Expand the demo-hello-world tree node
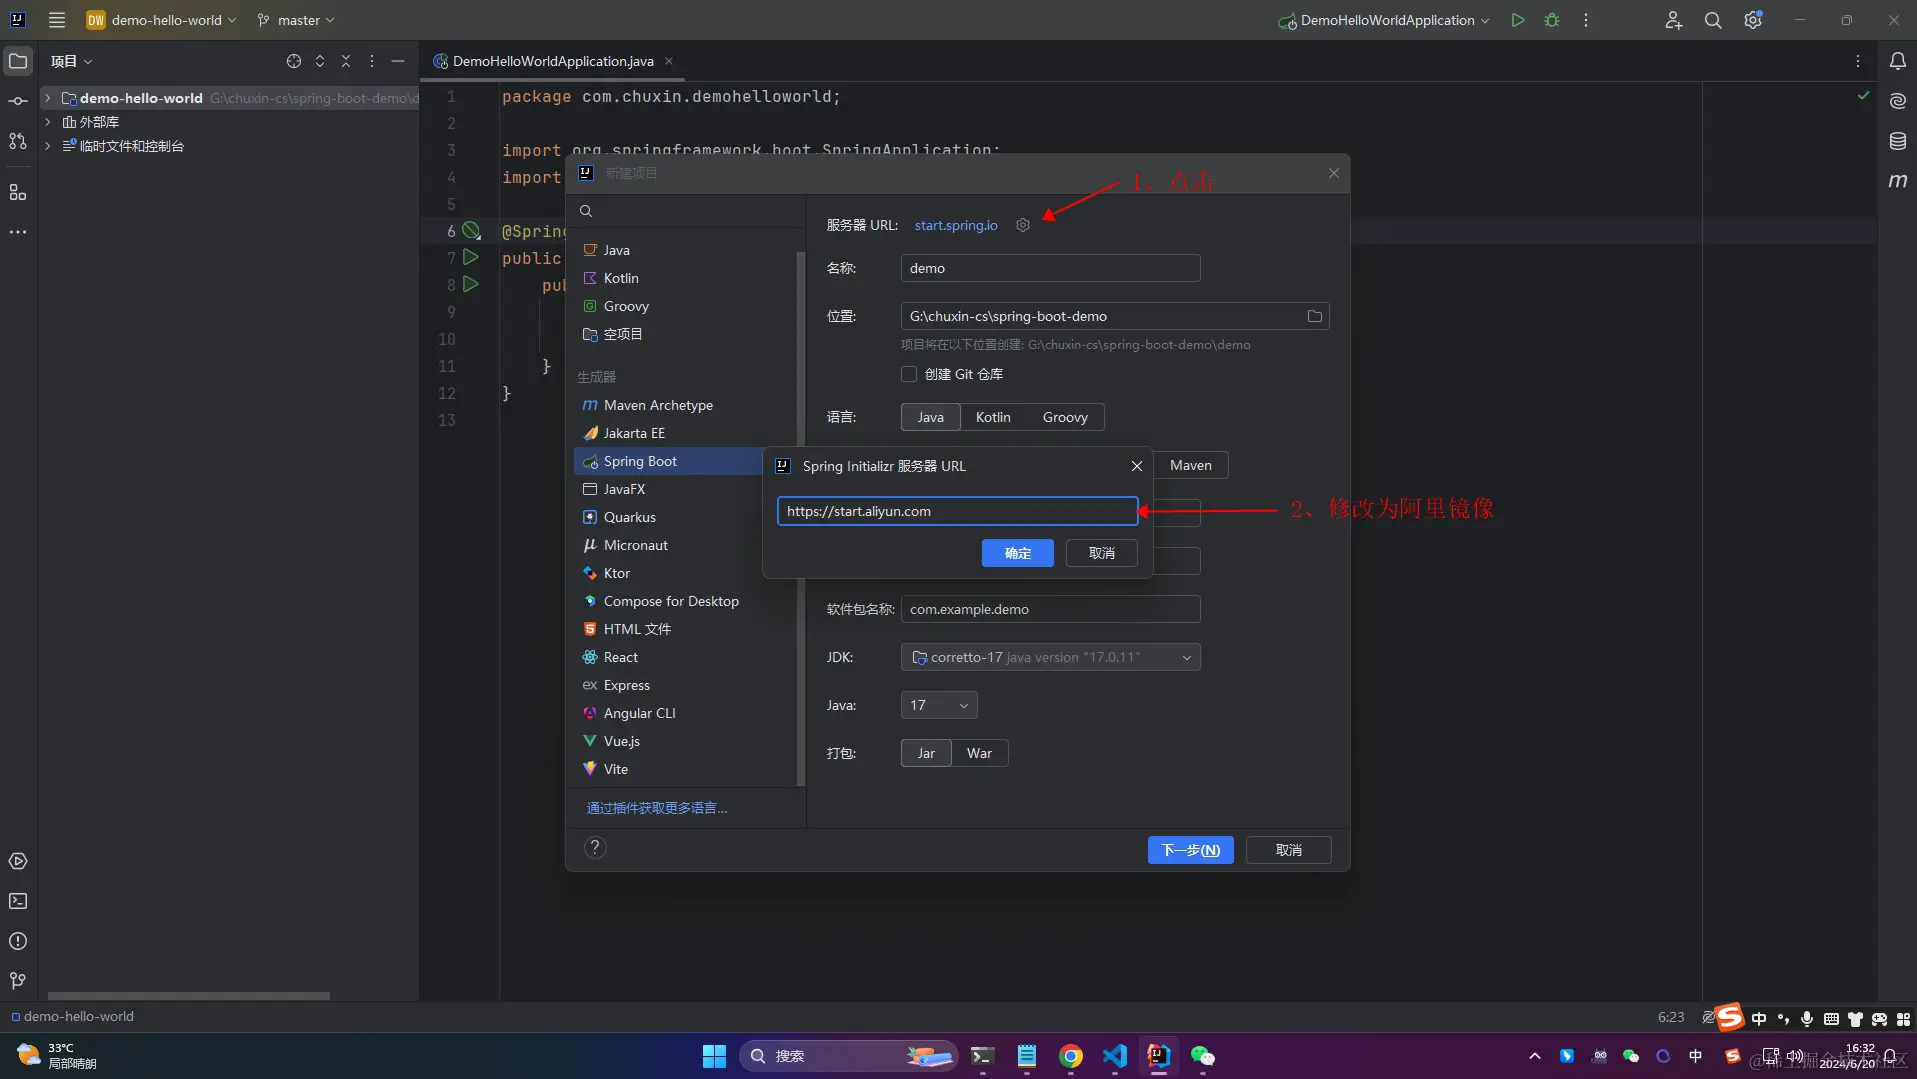Viewport: 1917px width, 1079px height. (x=47, y=98)
